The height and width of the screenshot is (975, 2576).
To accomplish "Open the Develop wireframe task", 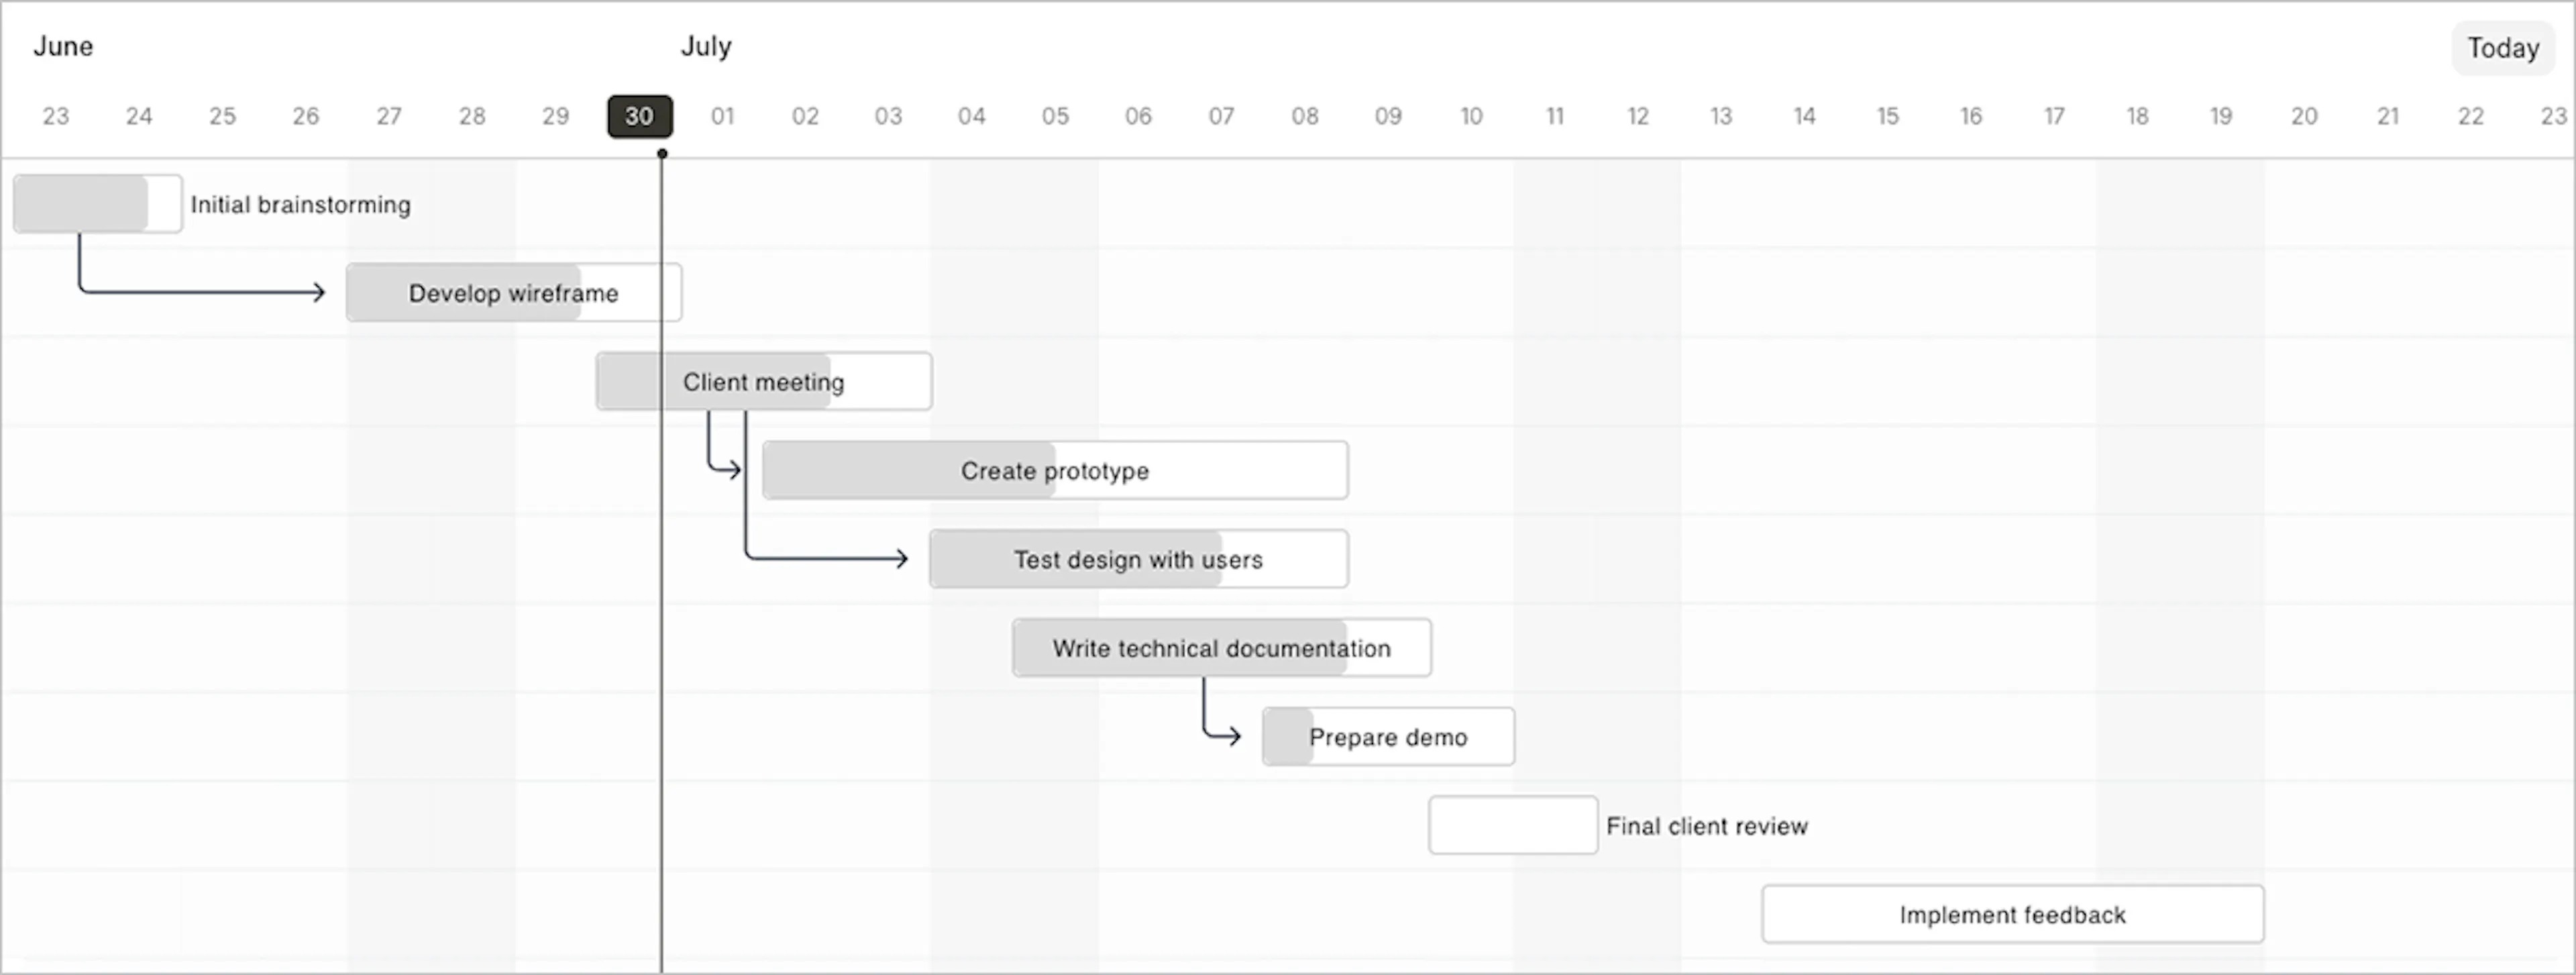I will pos(514,293).
